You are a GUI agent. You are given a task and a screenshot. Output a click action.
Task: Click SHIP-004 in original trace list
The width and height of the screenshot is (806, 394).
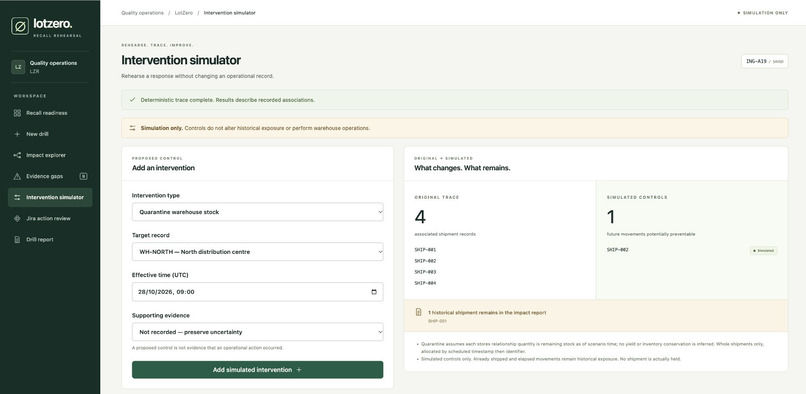coord(426,283)
